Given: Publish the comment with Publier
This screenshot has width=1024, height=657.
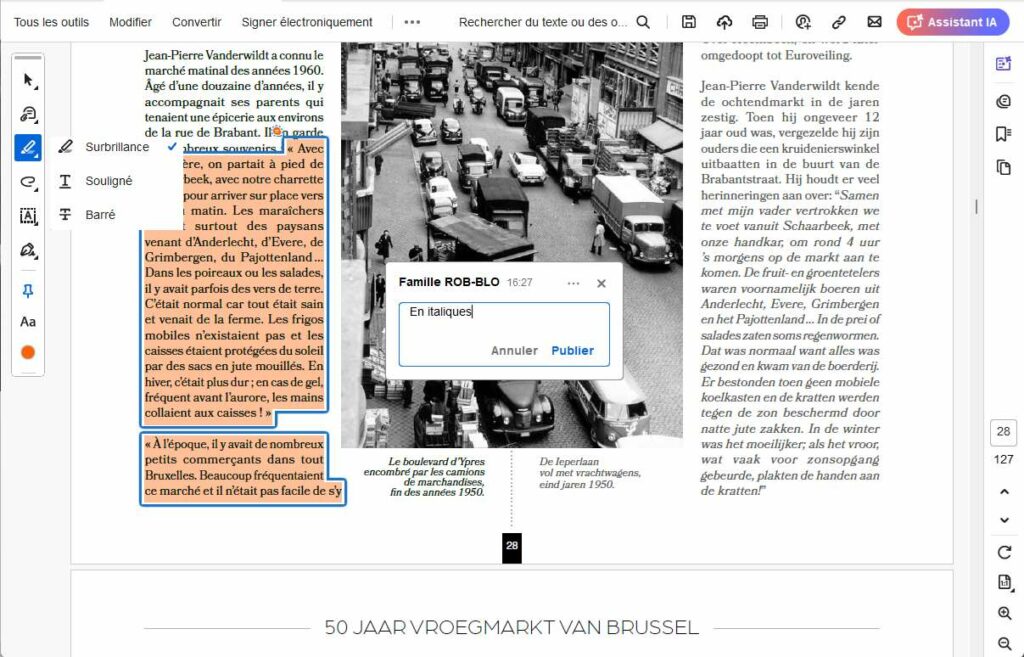Looking at the screenshot, I should (x=573, y=351).
